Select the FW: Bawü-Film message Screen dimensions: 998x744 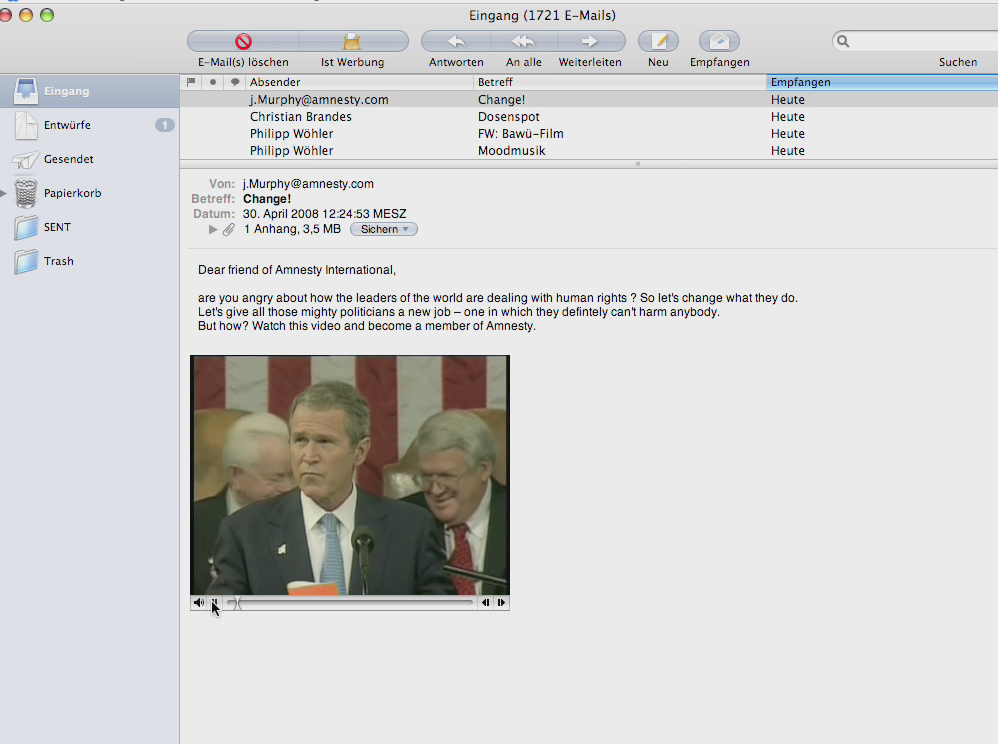589,134
